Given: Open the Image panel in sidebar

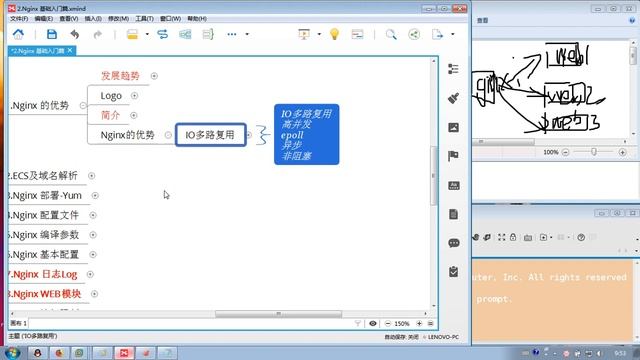Looking at the screenshot, I should 453,127.
